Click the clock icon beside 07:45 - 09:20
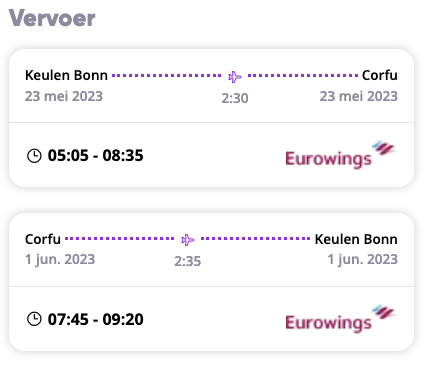Viewport: 430px width, 366px height. tap(34, 319)
